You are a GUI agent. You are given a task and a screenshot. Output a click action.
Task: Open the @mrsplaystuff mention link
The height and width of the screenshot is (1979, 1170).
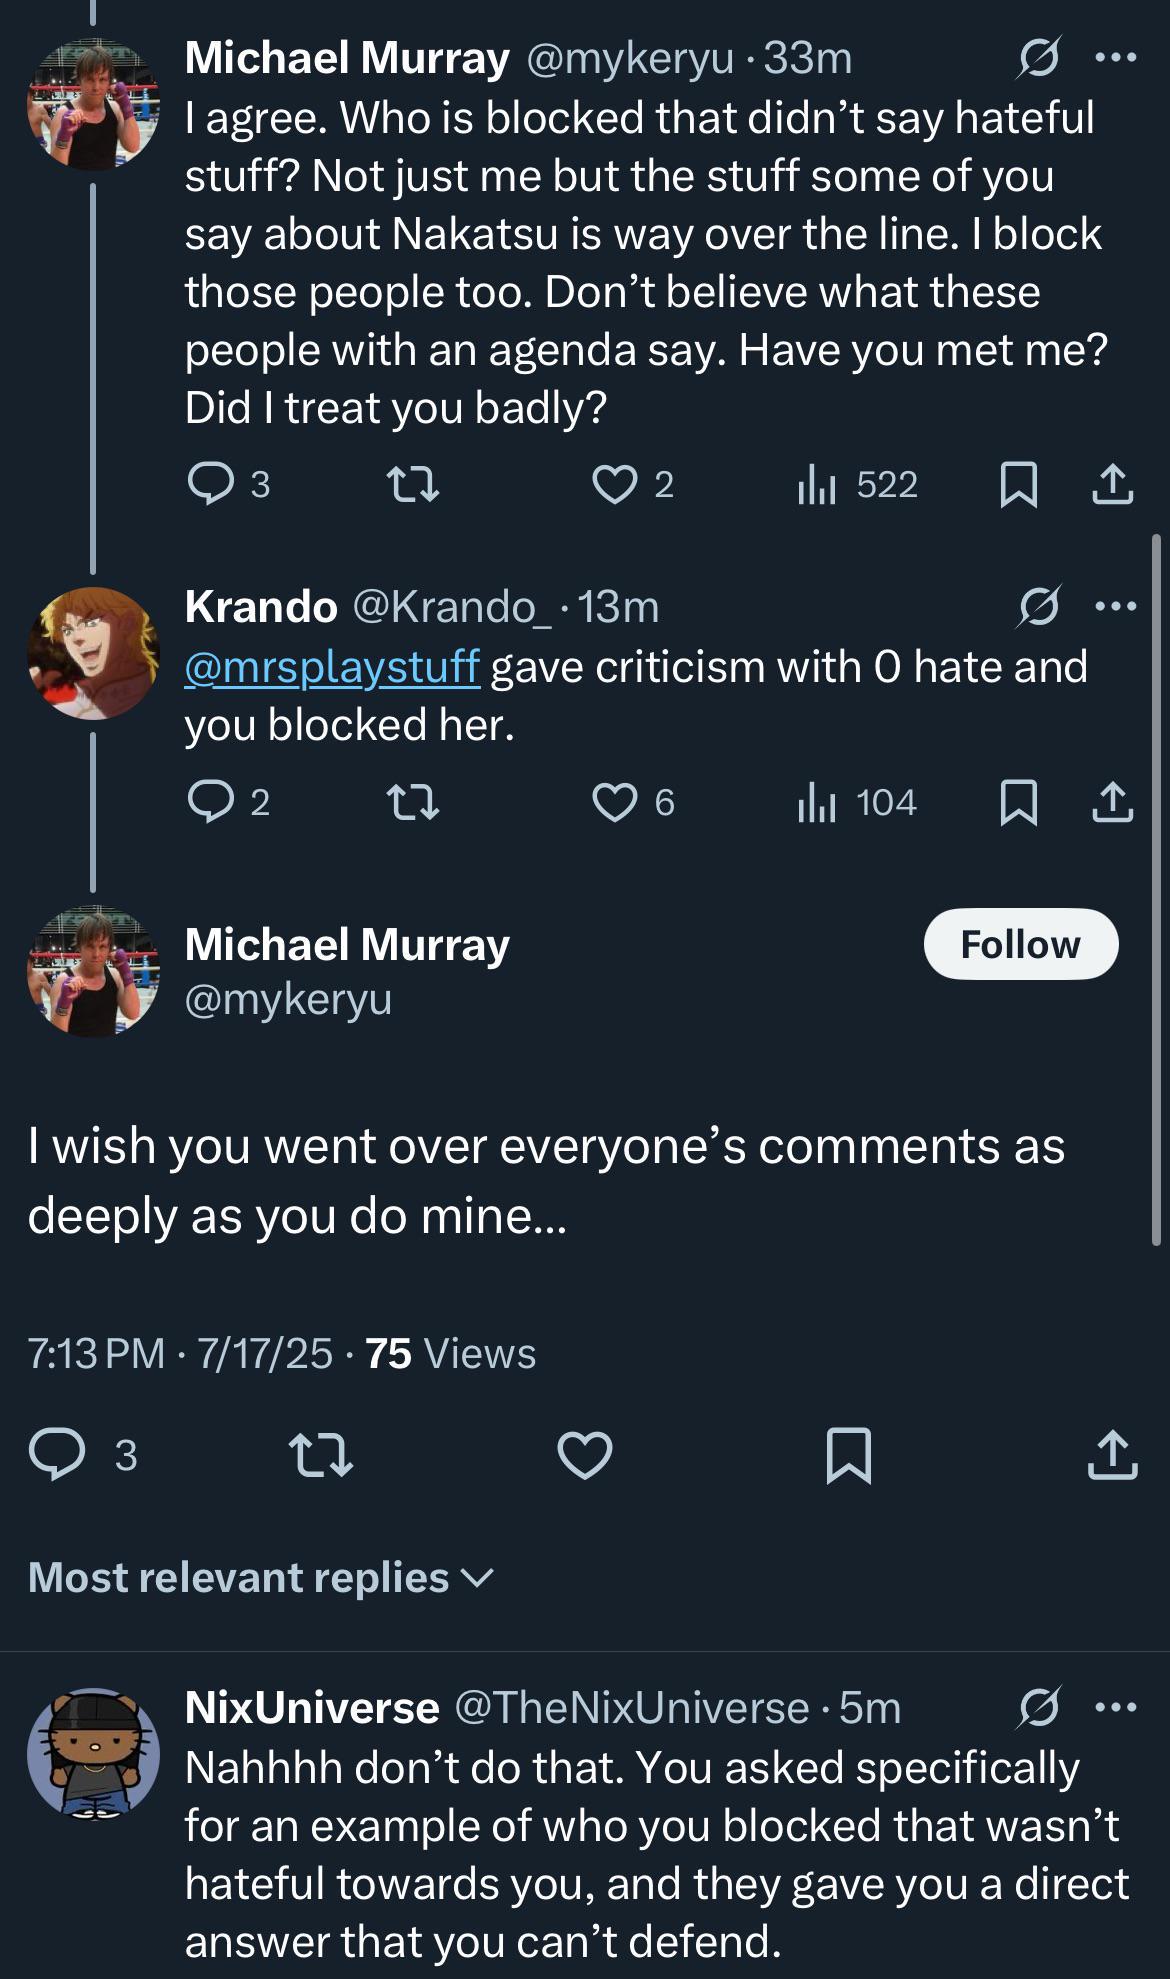[x=332, y=667]
